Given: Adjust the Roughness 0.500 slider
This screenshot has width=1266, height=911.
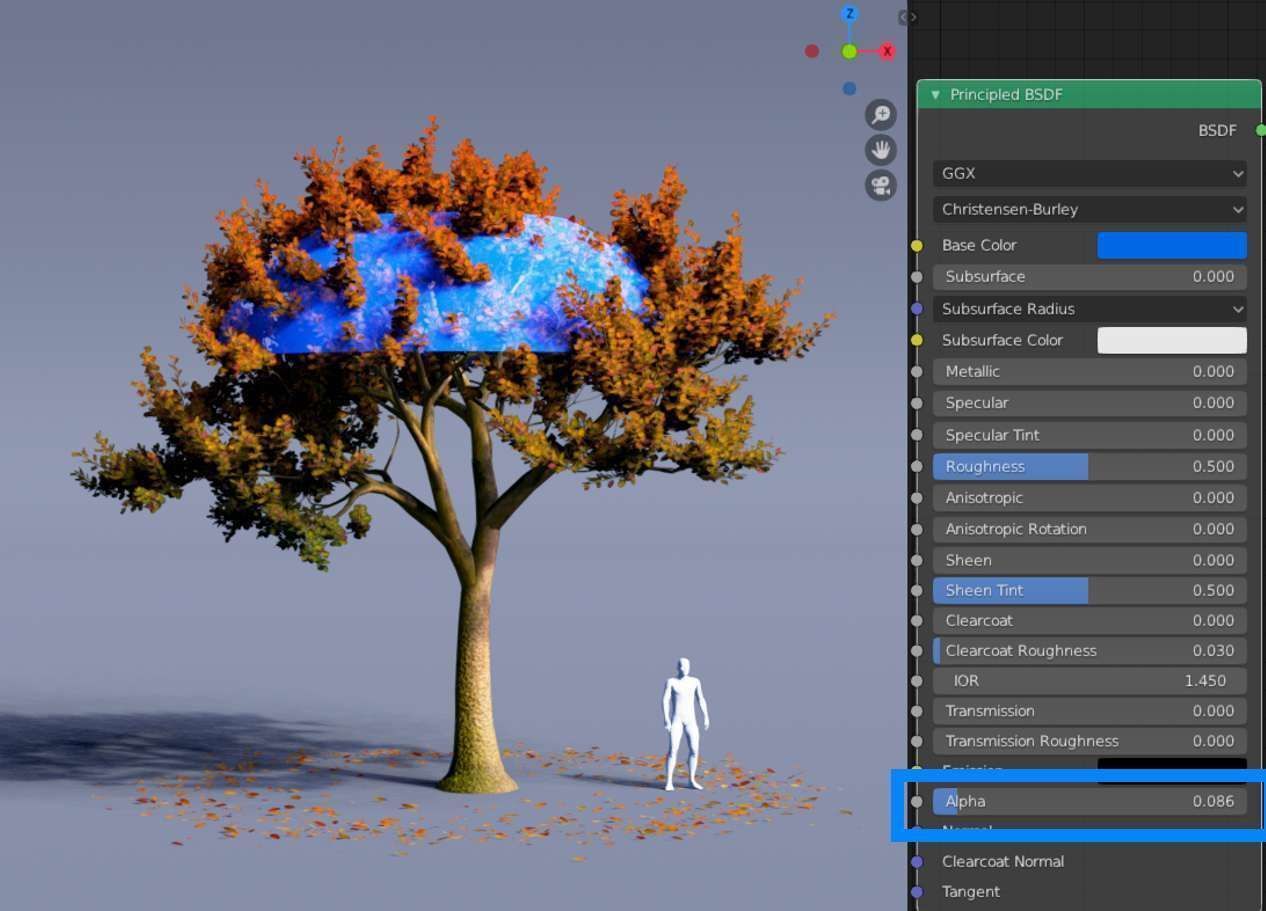Looking at the screenshot, I should pyautogui.click(x=1090, y=466).
